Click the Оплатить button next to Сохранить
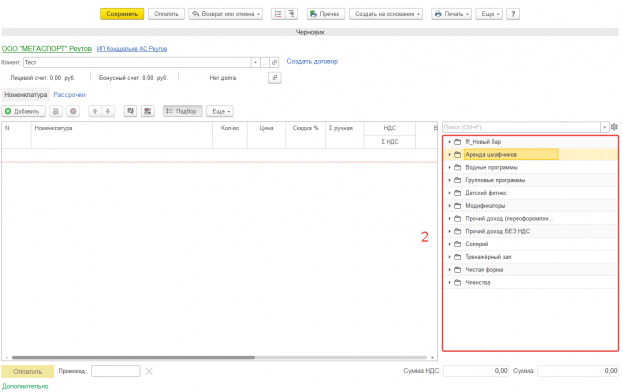623x392 pixels. pyautogui.click(x=166, y=14)
